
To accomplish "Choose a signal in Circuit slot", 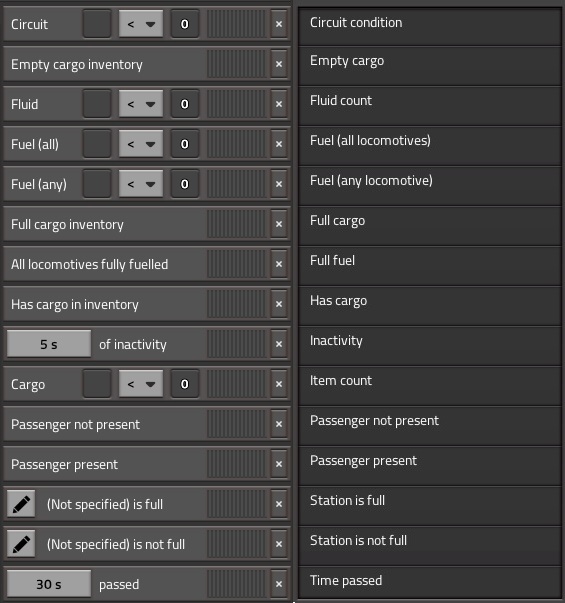I will point(97,24).
